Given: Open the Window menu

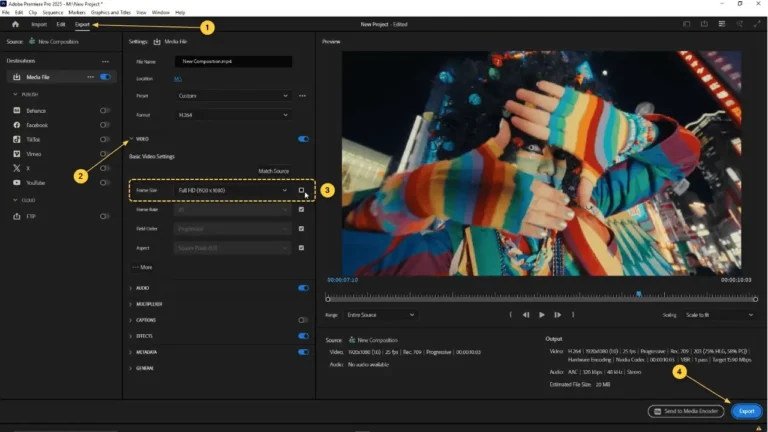Looking at the screenshot, I should pyautogui.click(x=160, y=12).
